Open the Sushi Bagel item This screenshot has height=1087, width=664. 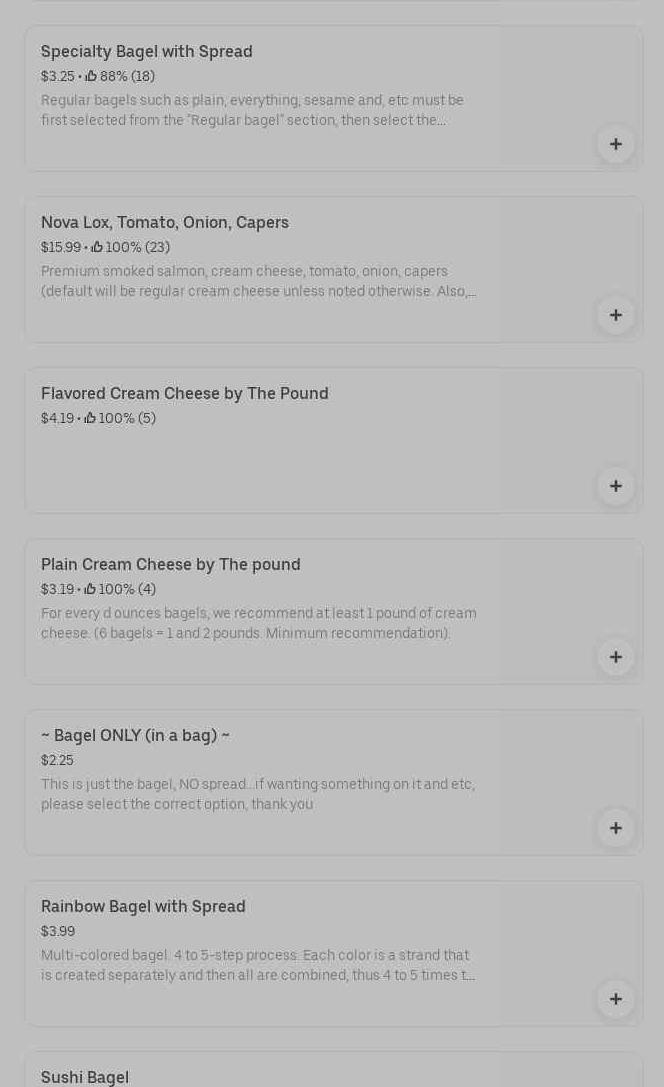point(85,1077)
